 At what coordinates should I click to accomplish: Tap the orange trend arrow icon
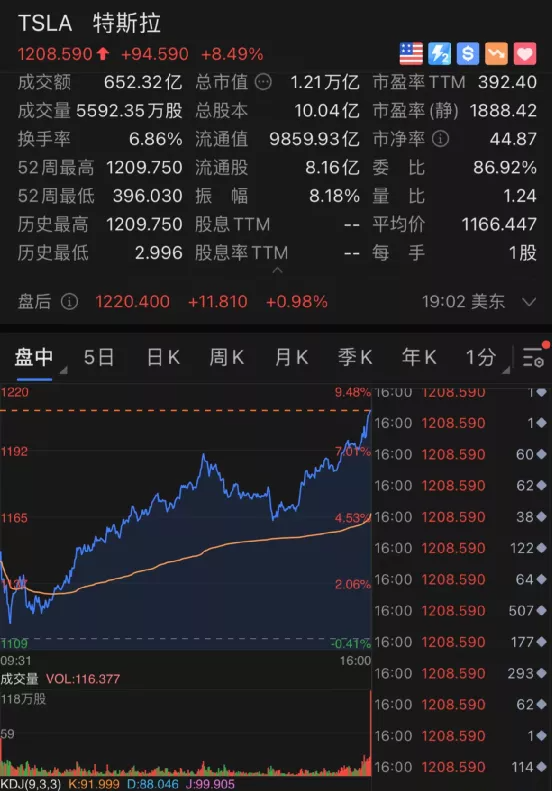click(x=496, y=53)
